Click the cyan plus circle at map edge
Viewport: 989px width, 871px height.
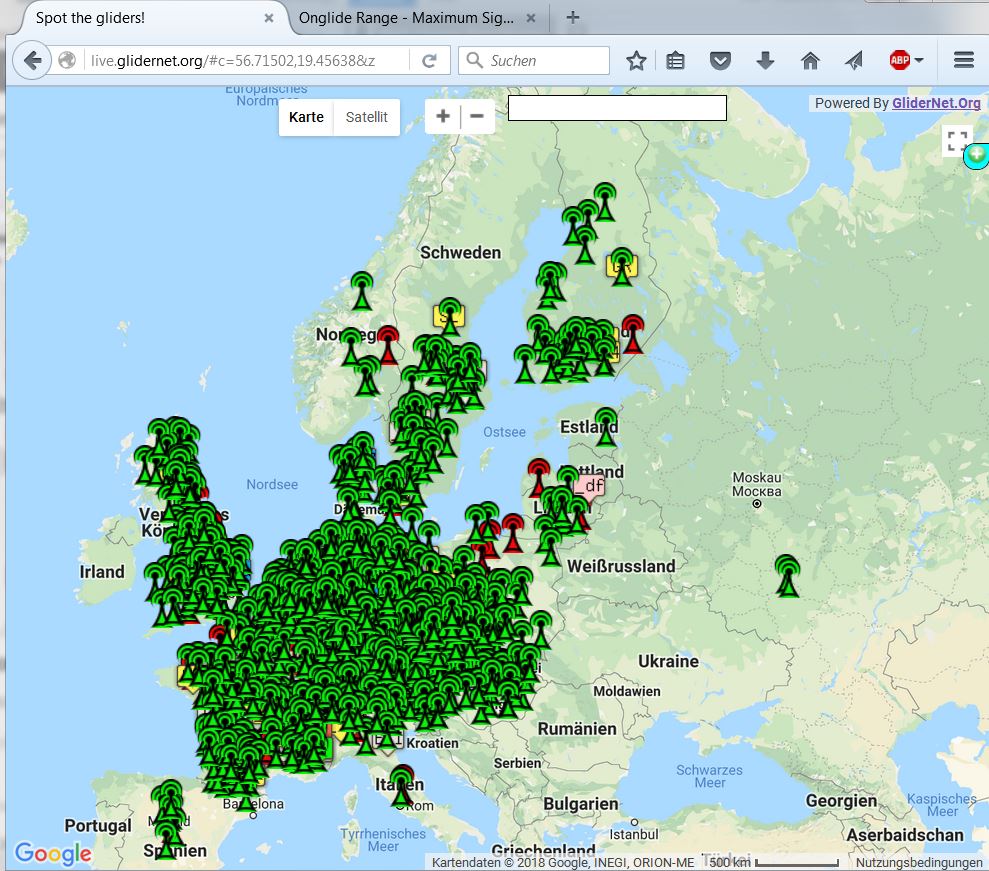click(x=976, y=155)
